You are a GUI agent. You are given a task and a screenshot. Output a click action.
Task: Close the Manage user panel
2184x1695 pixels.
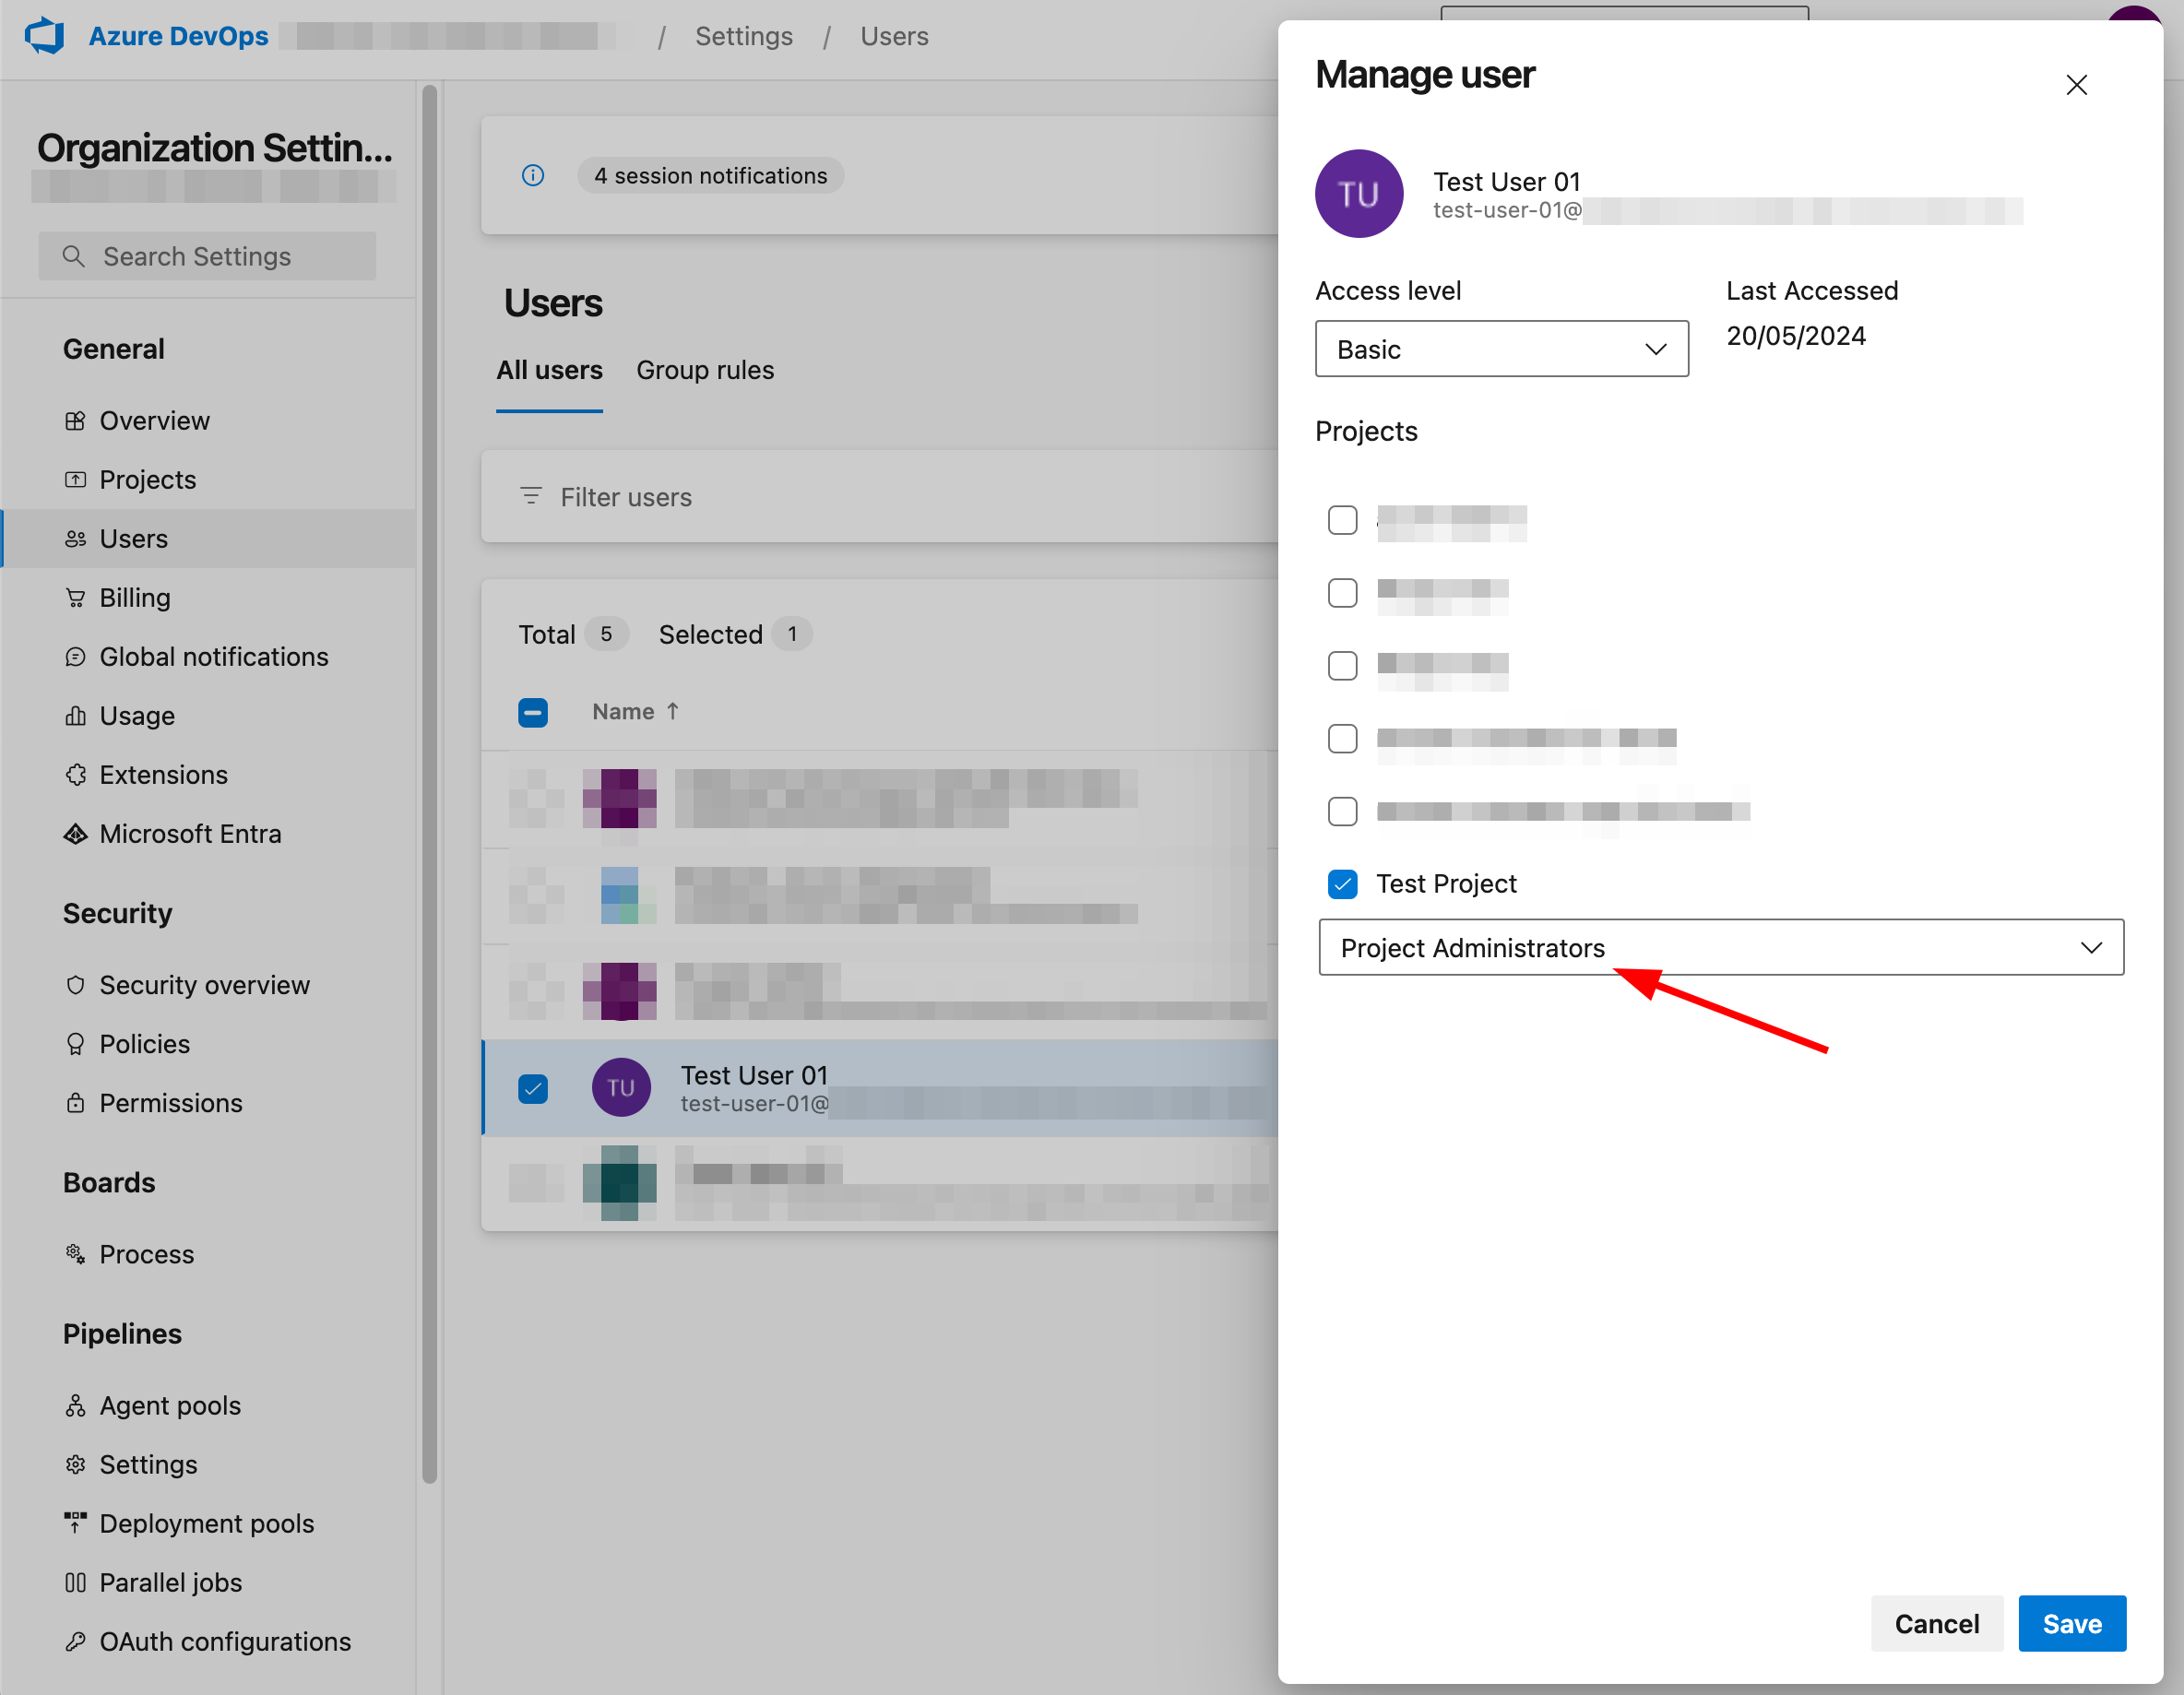click(2077, 85)
